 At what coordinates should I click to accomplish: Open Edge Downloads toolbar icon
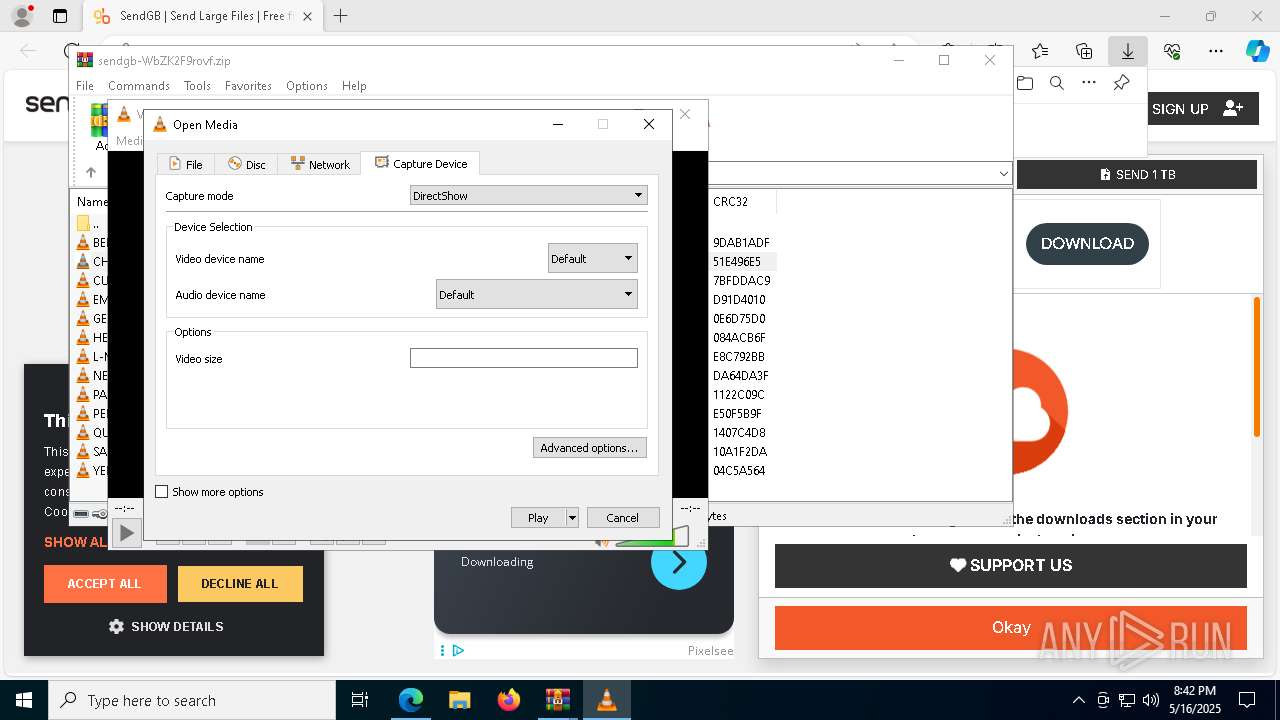pyautogui.click(x=1128, y=51)
